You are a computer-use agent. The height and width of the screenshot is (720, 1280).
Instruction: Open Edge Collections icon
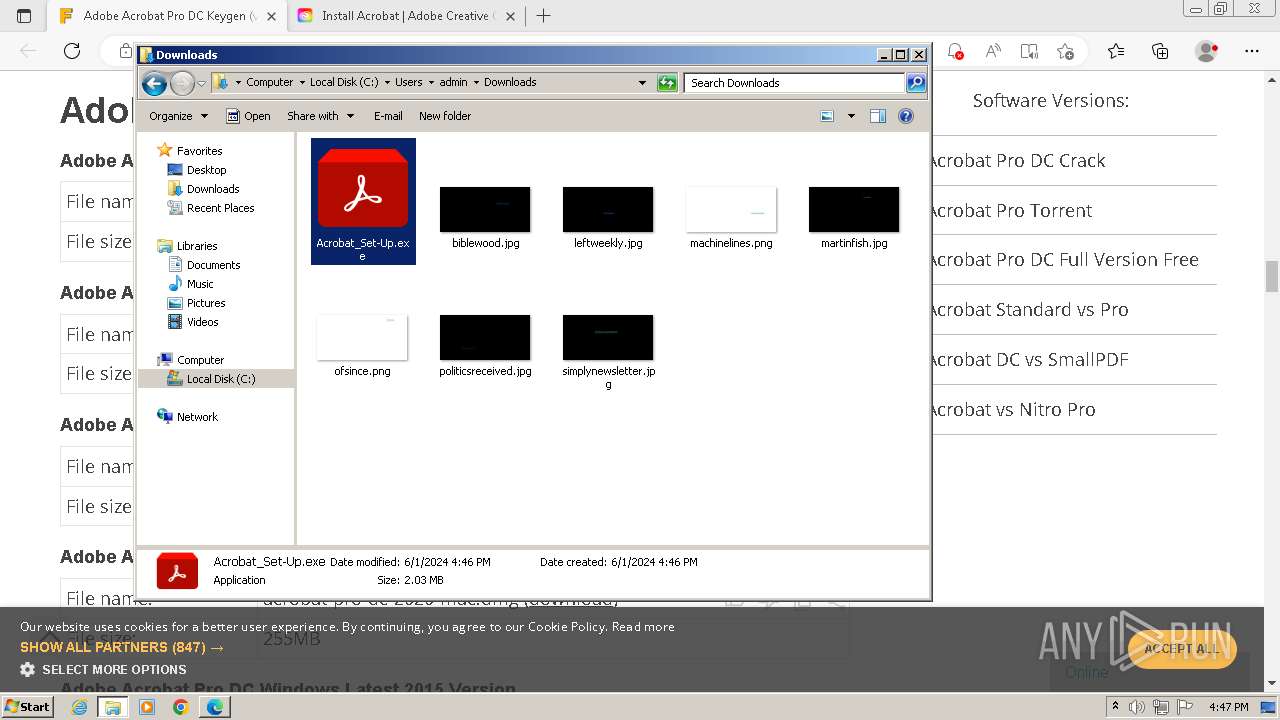[1160, 51]
